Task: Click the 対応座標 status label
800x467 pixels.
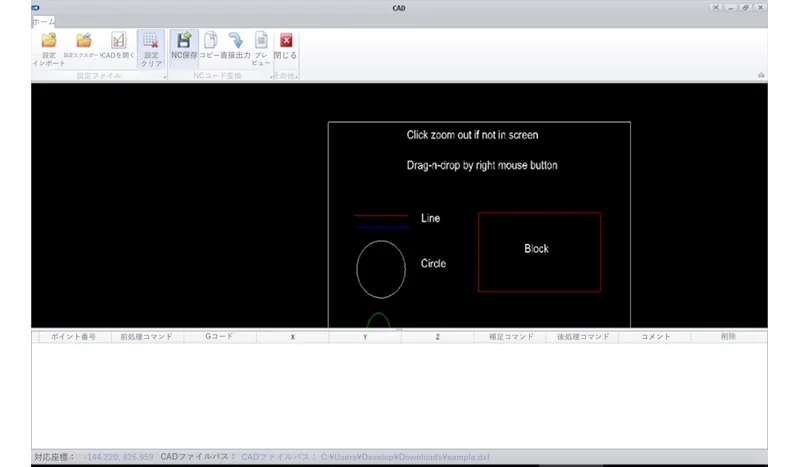Action: [x=54, y=457]
